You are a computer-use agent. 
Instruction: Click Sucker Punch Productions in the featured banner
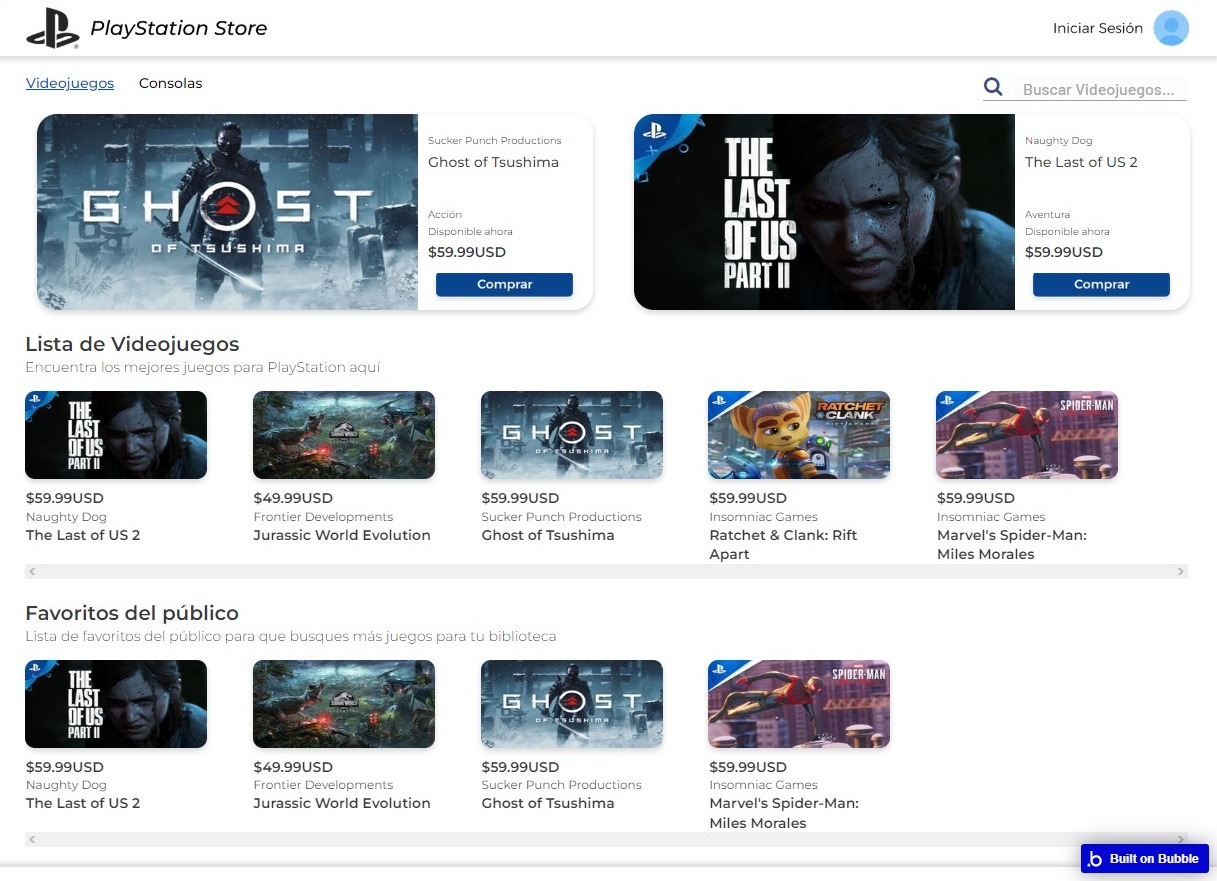coord(495,141)
